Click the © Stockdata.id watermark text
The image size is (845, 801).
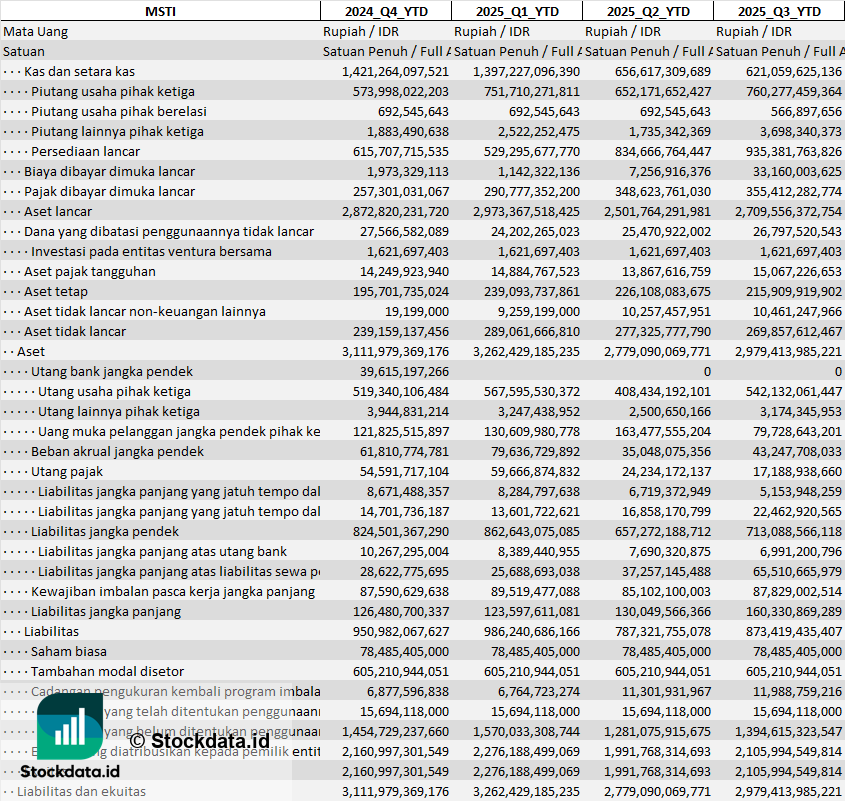tap(200, 741)
